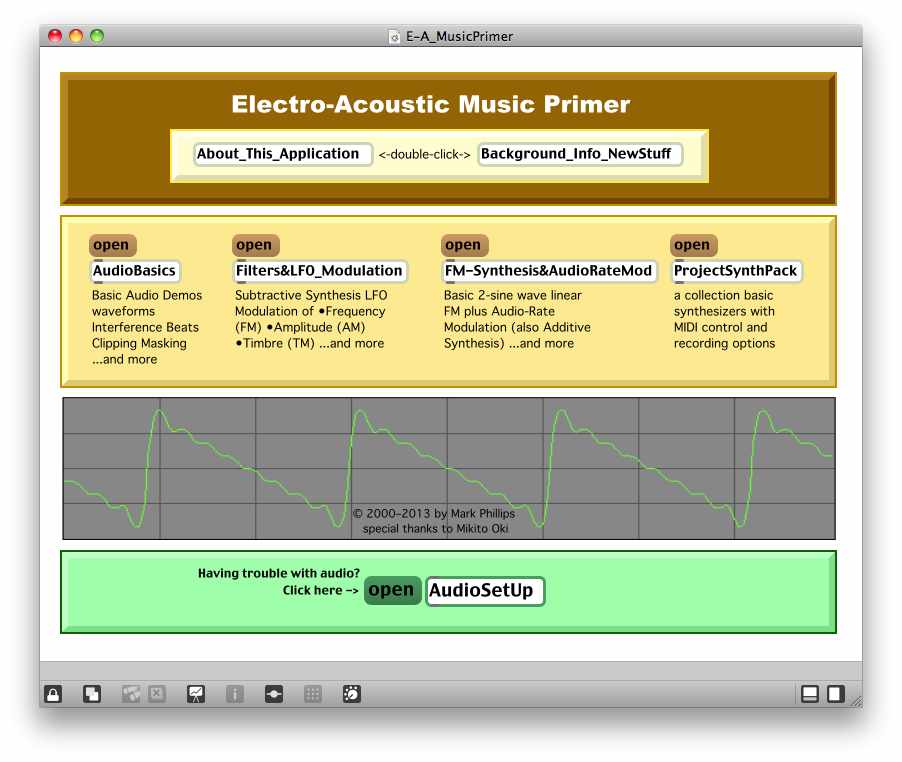Click the grayed-out patcher windows icon
The image size is (902, 762).
[131, 694]
